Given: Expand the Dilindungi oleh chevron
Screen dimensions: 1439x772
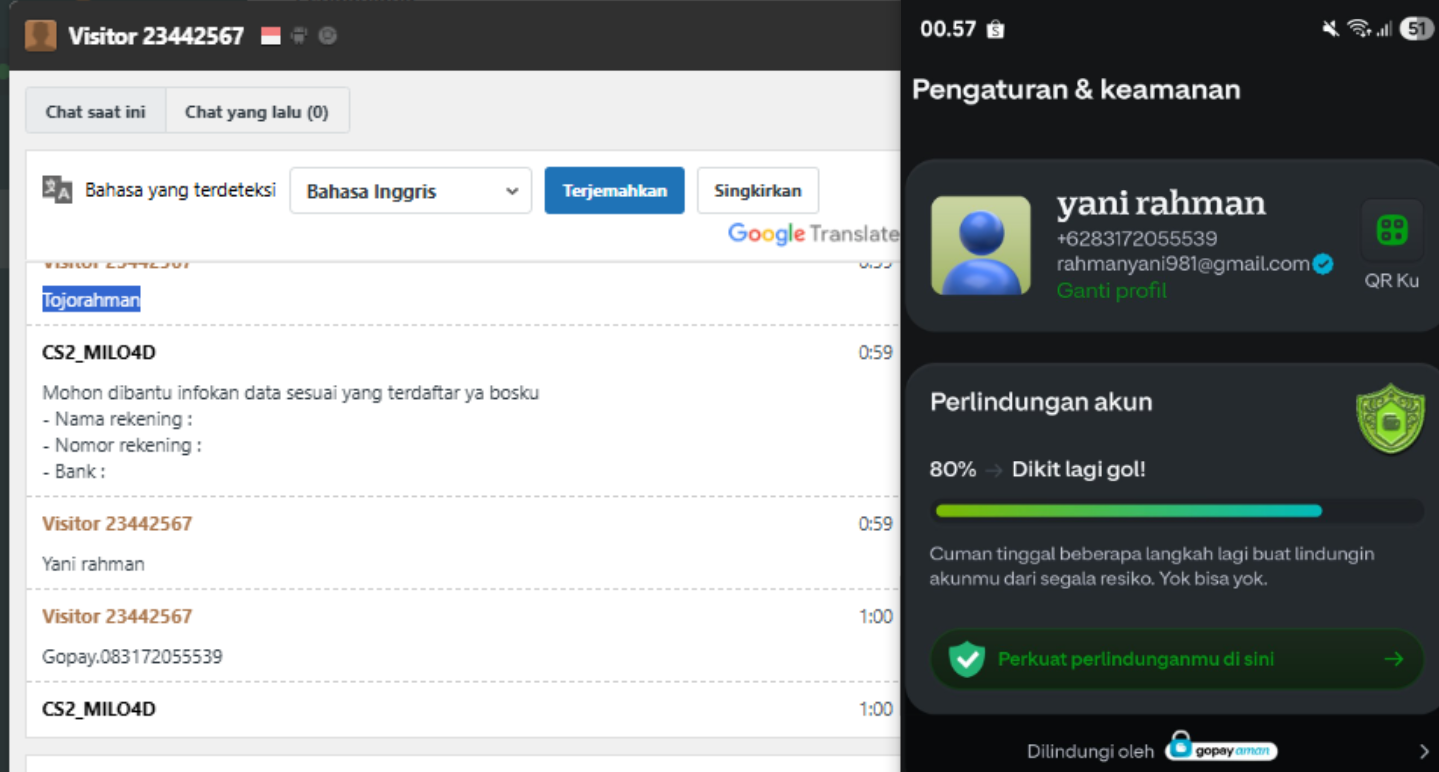Looking at the screenshot, I should pos(1424,751).
